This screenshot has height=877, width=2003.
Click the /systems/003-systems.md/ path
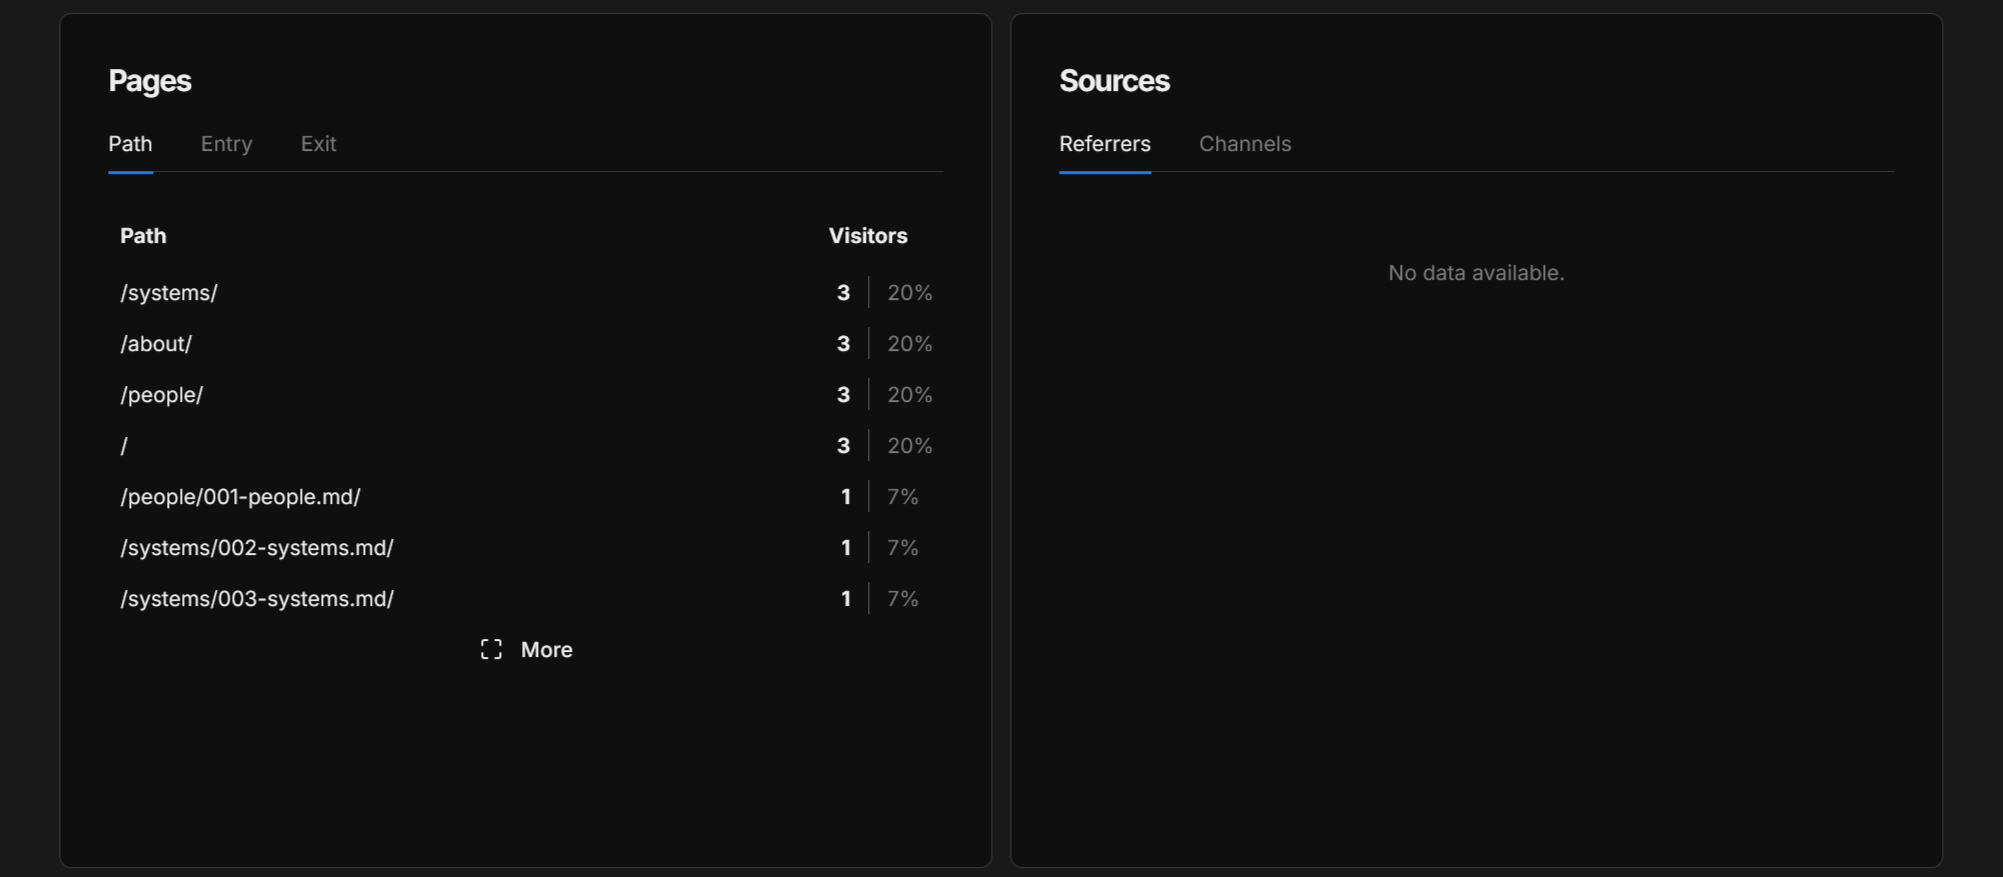(x=257, y=599)
